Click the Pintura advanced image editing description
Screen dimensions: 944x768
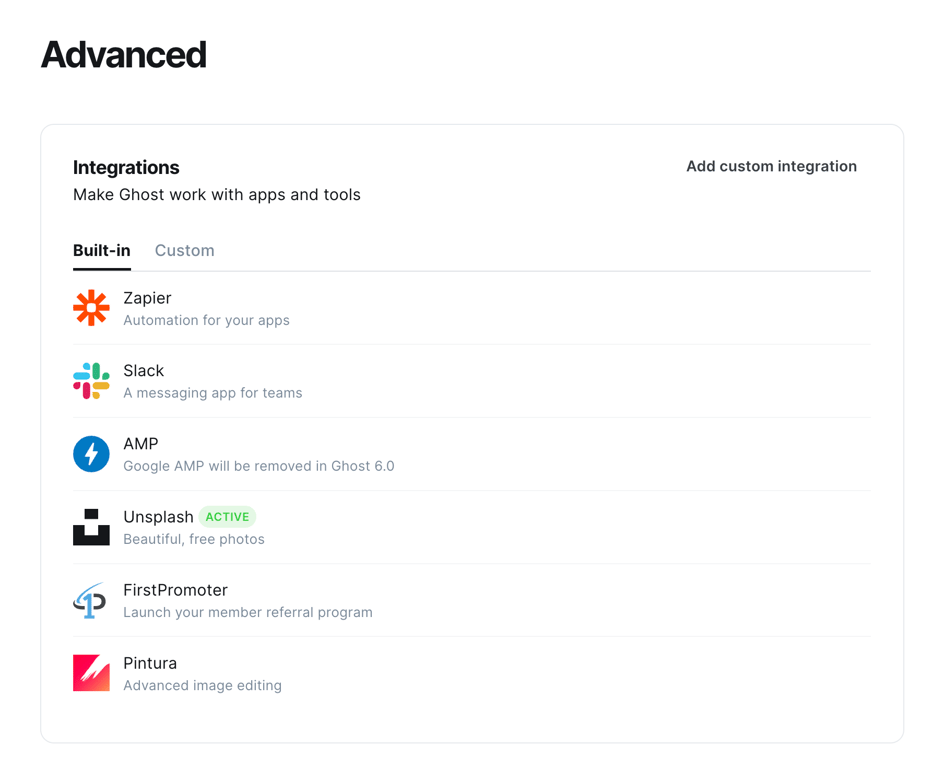(202, 686)
